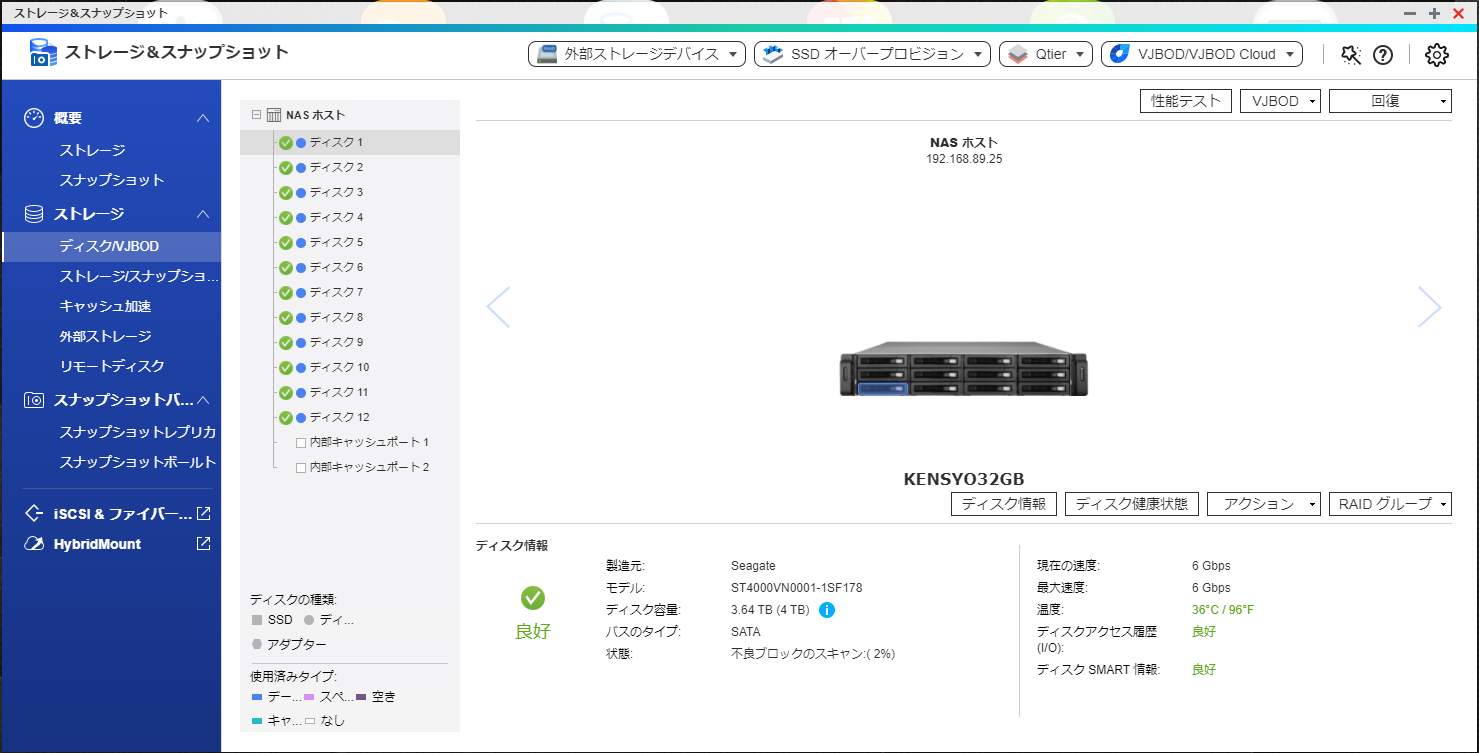This screenshot has width=1479, height=753.
Task: Collapse the NAS ホスト tree node
Action: click(x=257, y=115)
